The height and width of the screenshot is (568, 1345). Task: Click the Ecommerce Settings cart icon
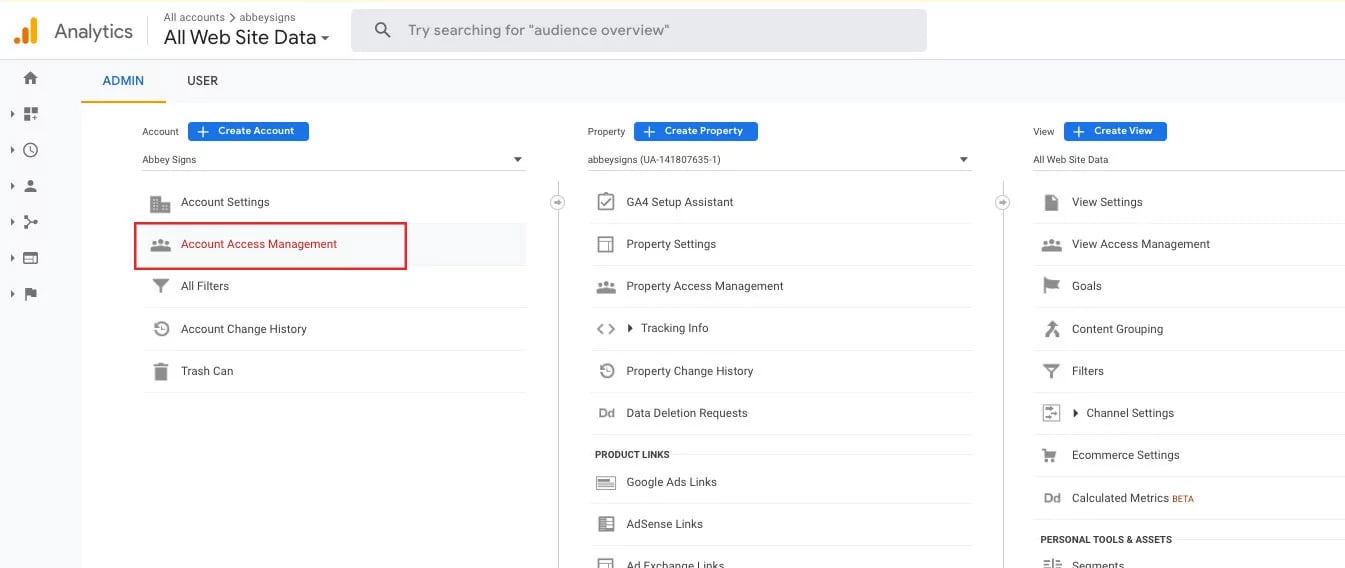pos(1050,455)
